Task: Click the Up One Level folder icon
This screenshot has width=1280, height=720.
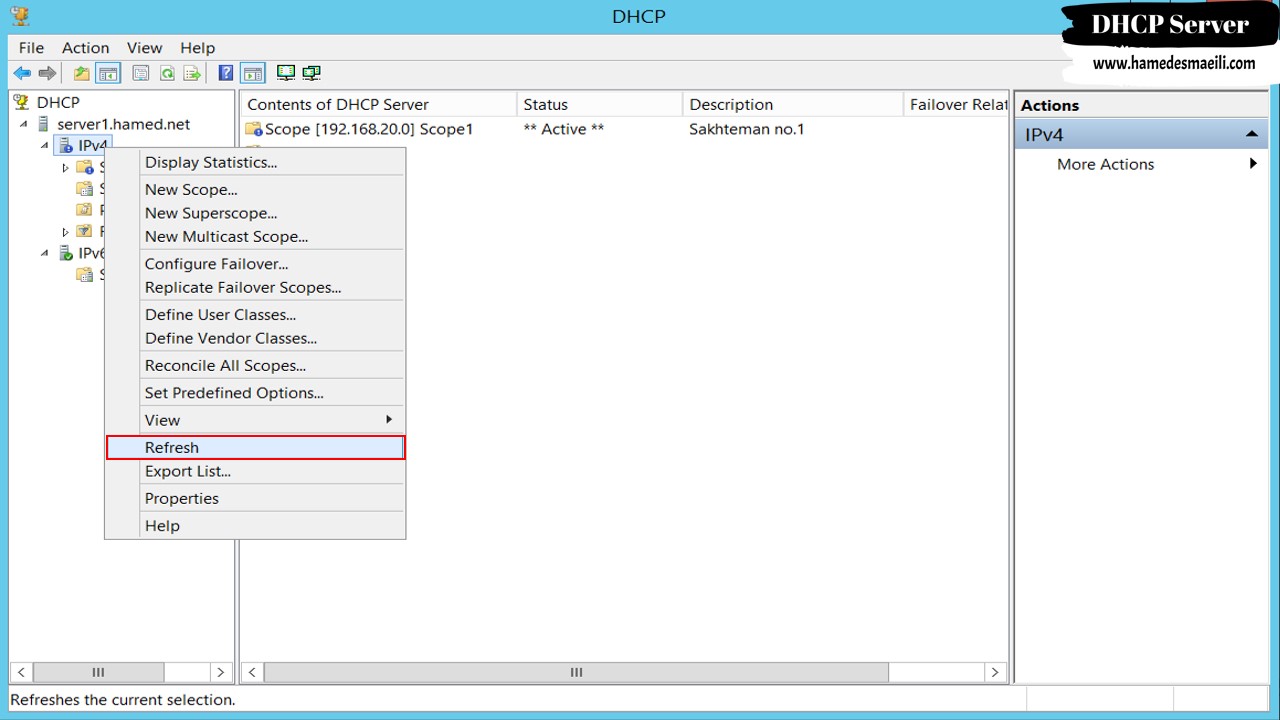Action: (x=82, y=73)
